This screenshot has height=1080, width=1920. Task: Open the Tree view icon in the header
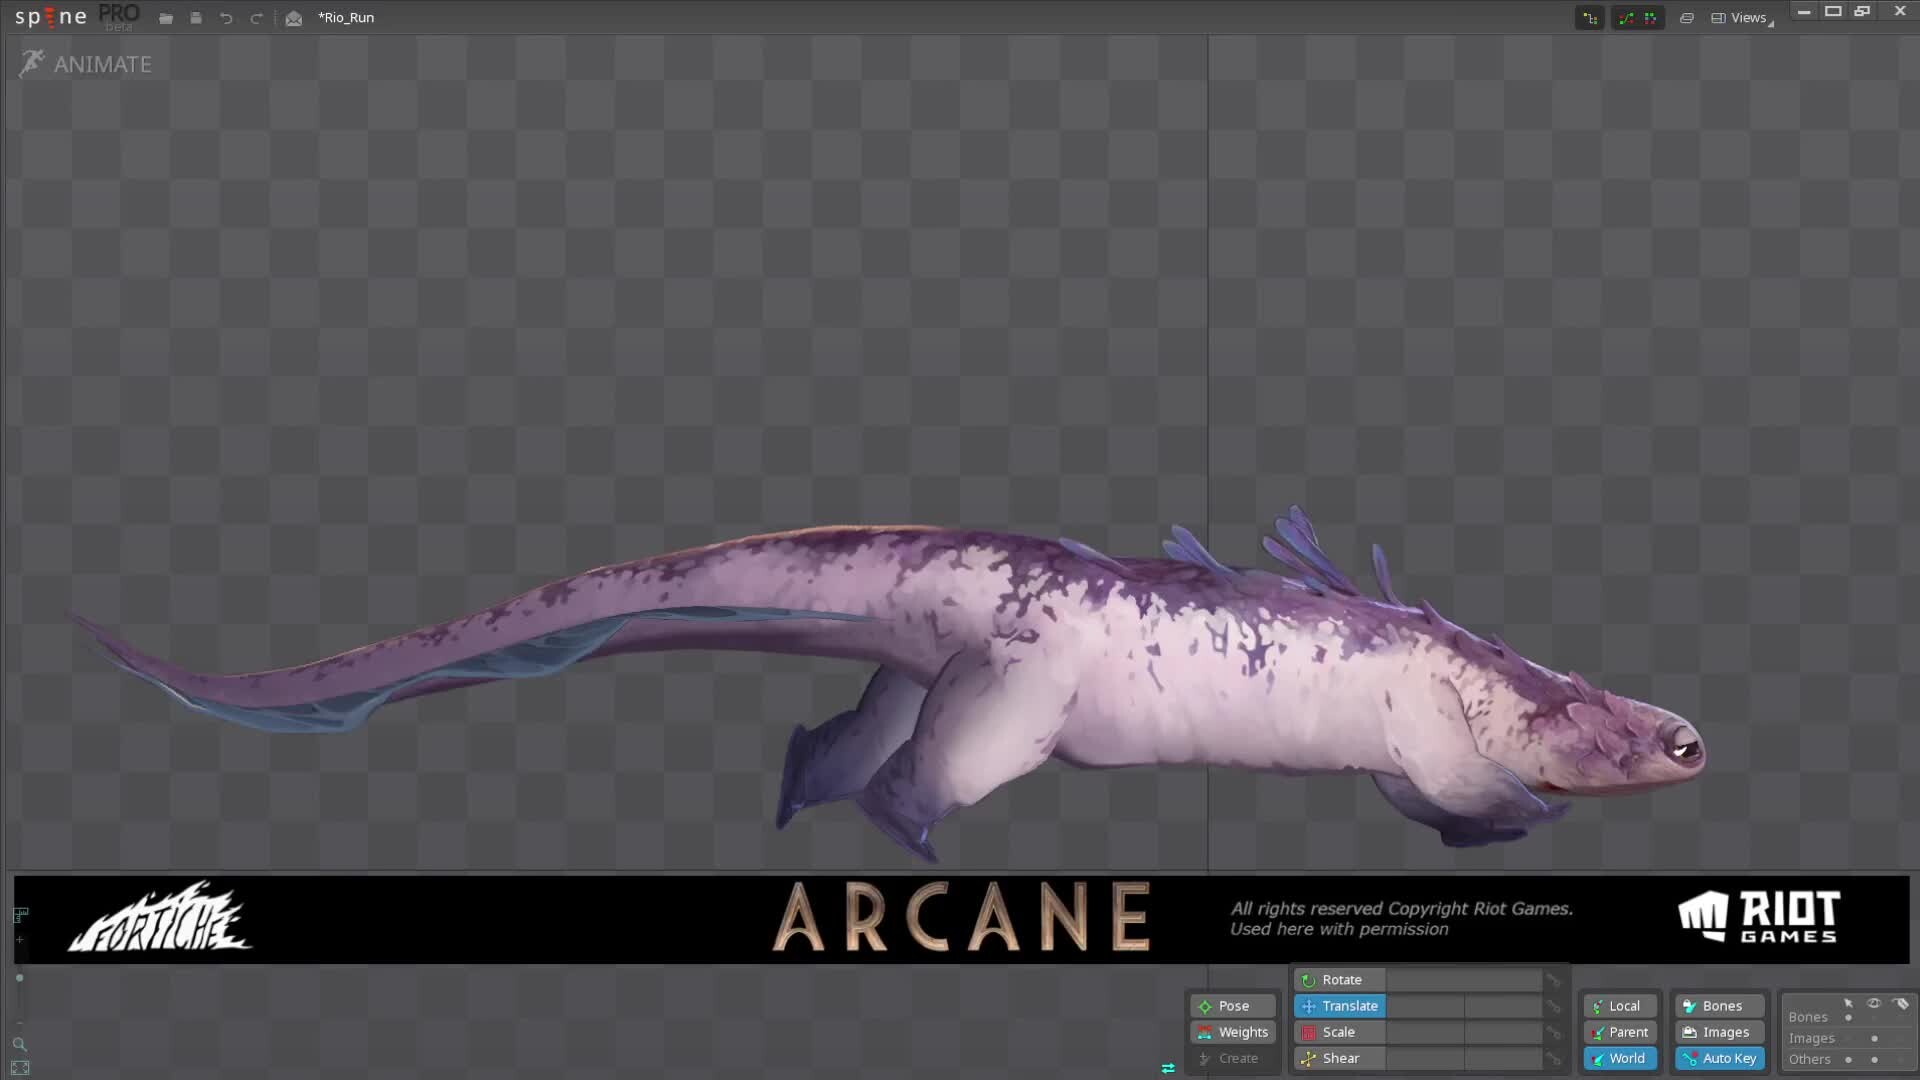[x=1590, y=17]
